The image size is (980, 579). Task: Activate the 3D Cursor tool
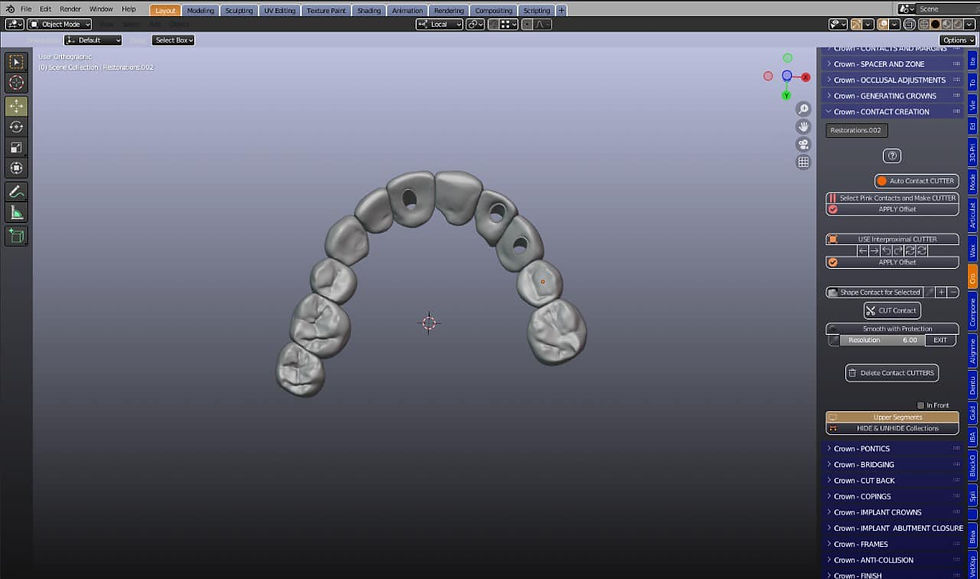(16, 83)
